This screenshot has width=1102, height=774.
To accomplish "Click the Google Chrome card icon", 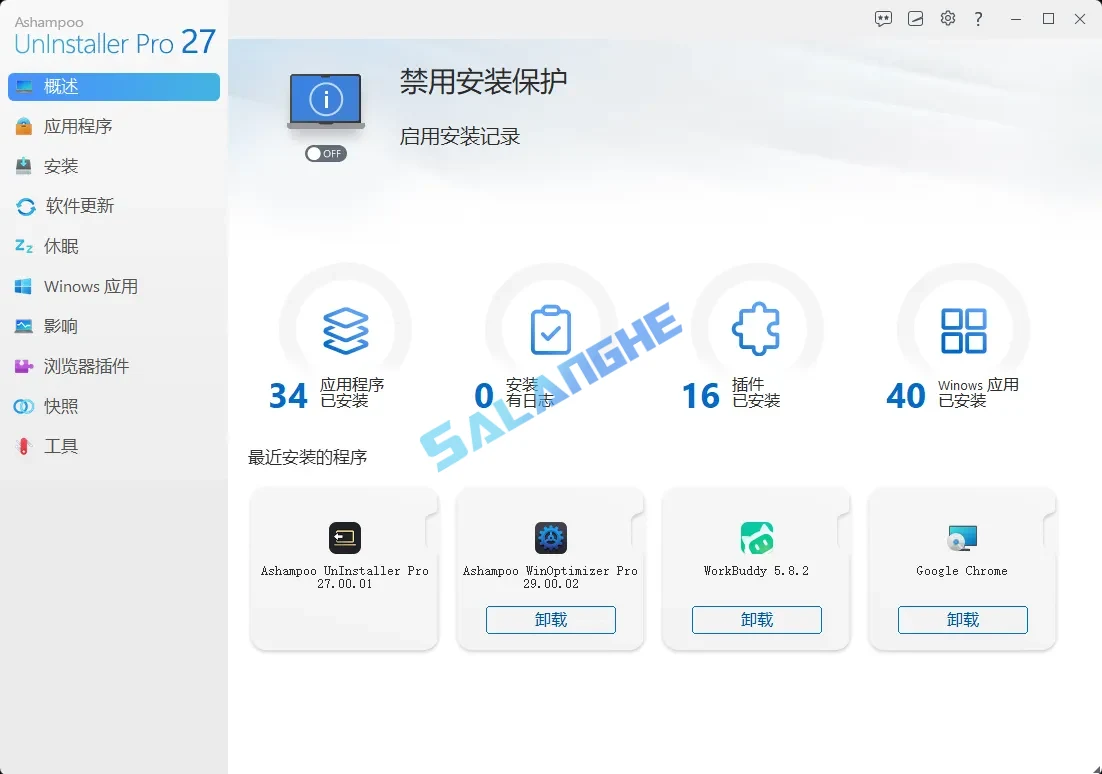I will 962,538.
